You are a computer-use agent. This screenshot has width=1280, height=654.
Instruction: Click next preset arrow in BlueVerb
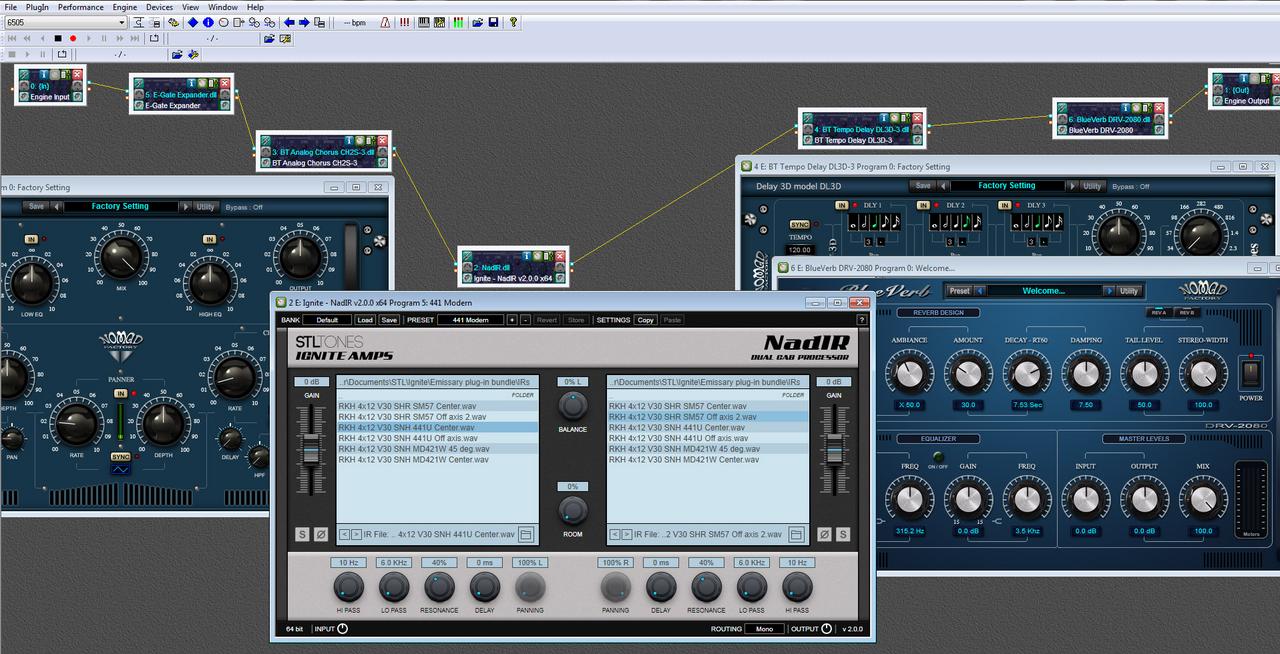1108,291
